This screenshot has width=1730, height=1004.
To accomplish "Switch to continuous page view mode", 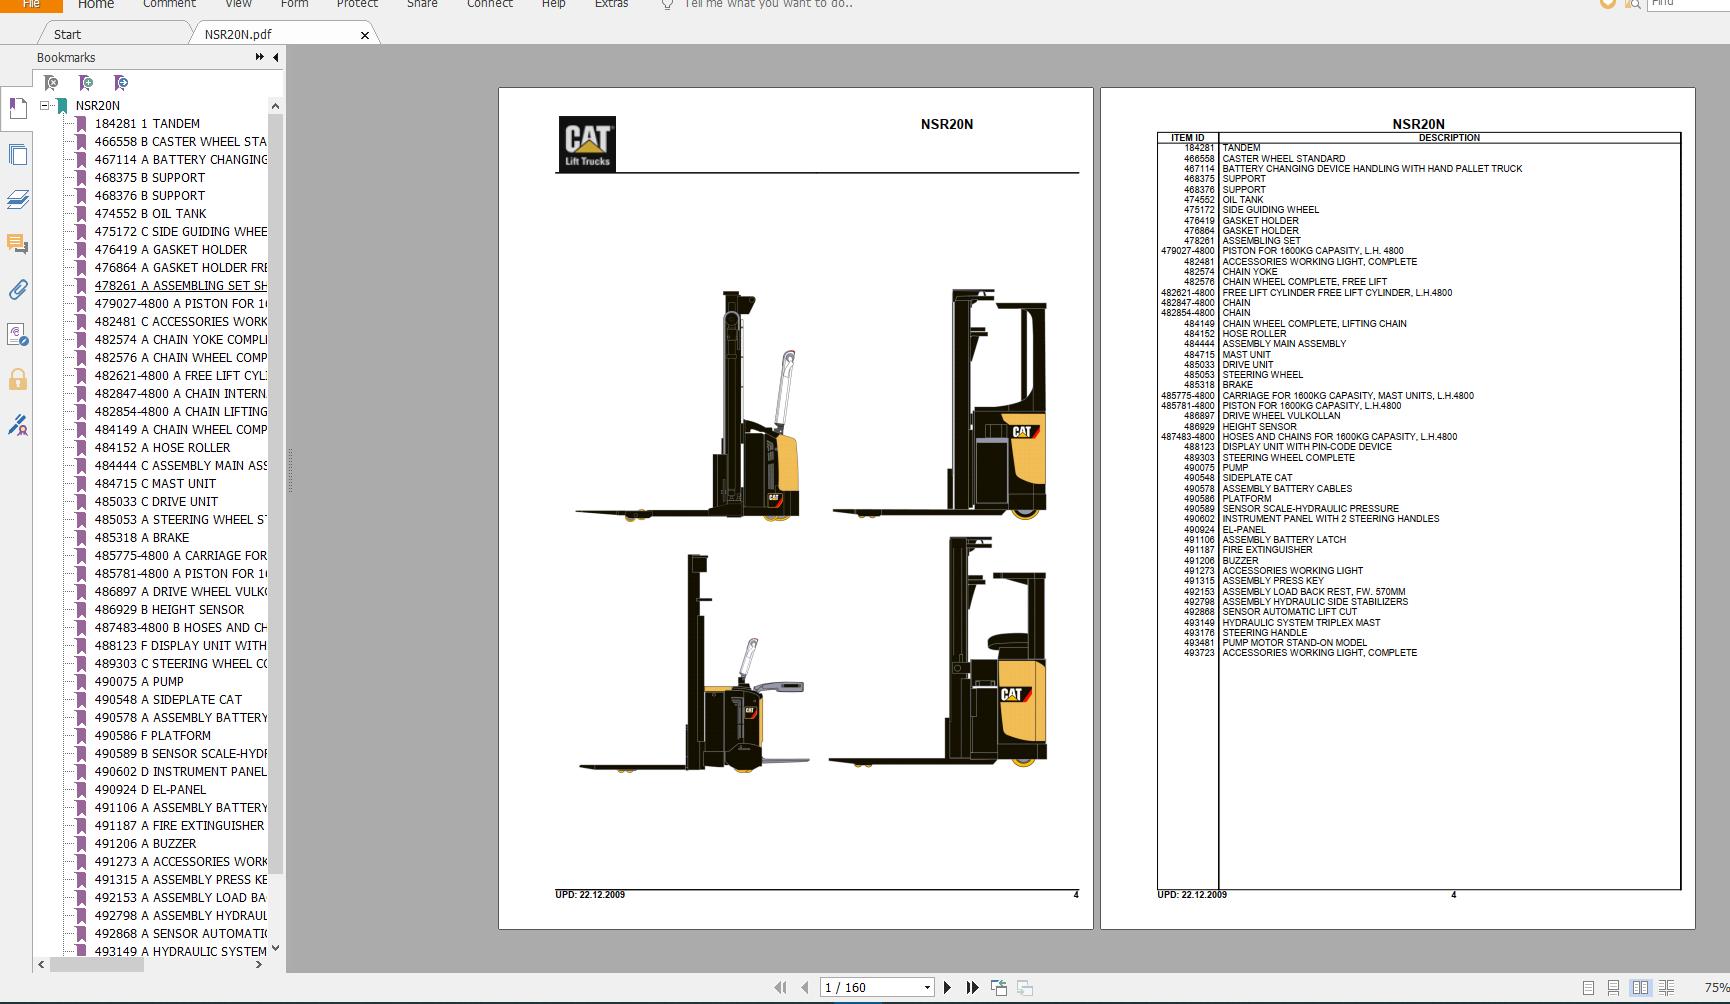I will (1613, 988).
